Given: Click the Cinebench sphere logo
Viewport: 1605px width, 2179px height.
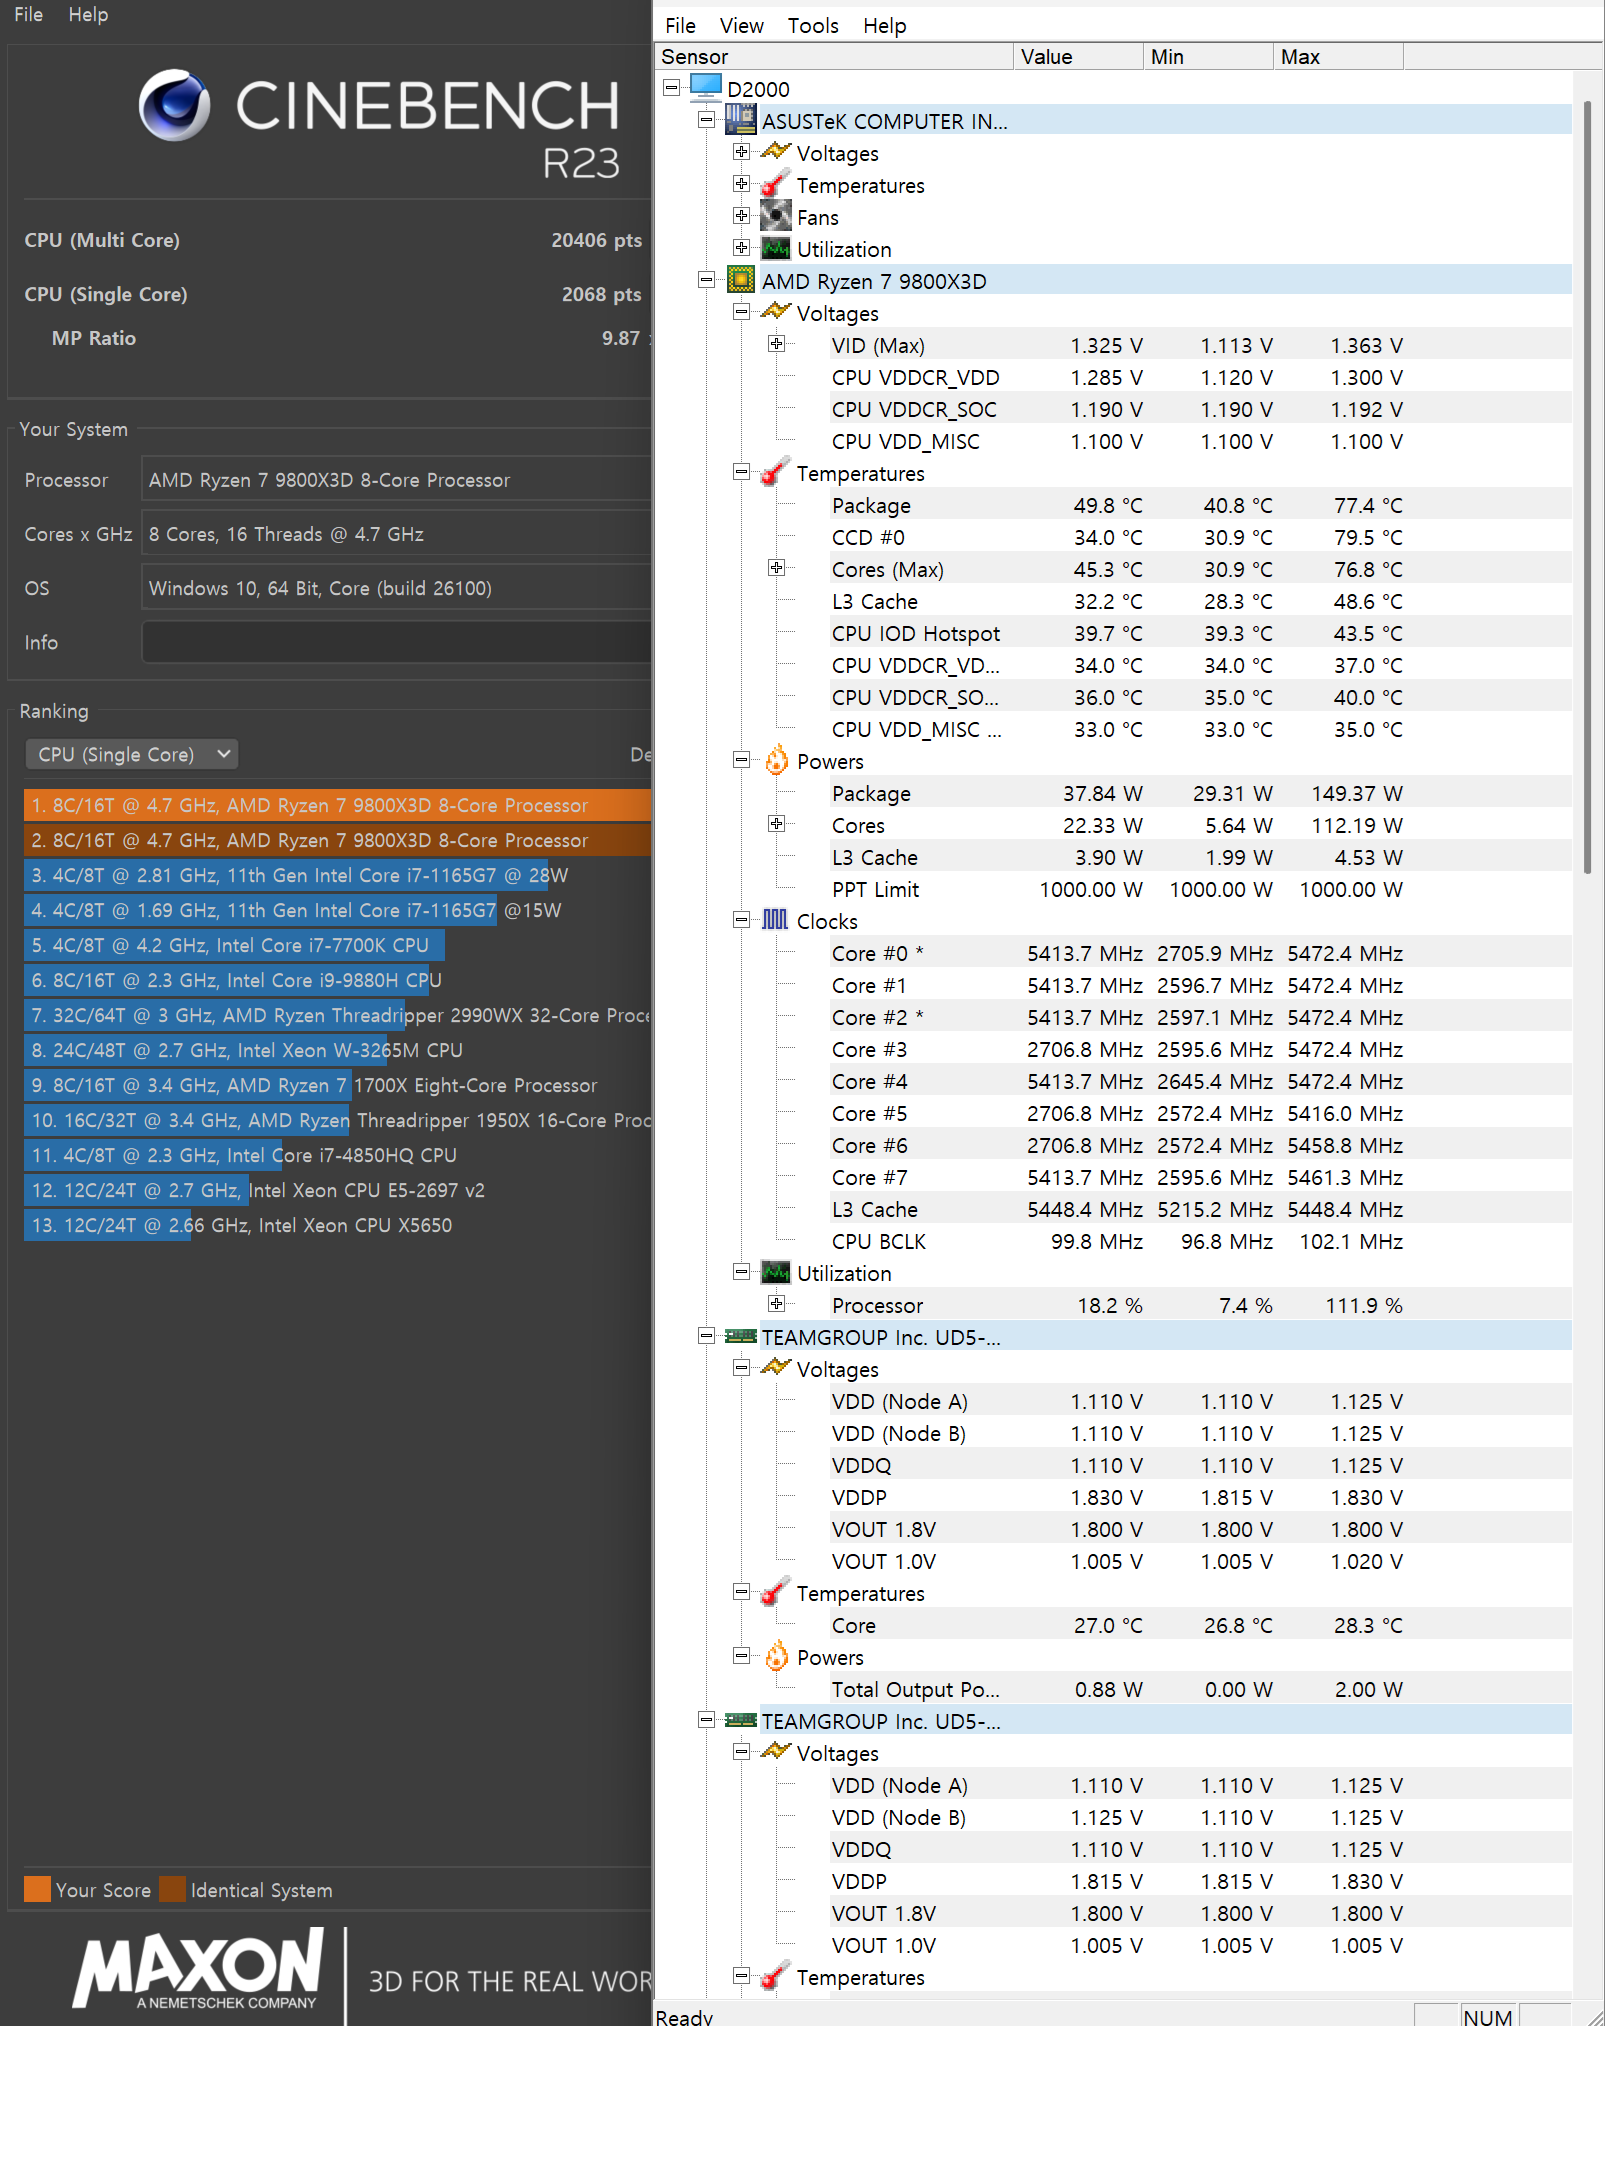Looking at the screenshot, I should coord(175,105).
